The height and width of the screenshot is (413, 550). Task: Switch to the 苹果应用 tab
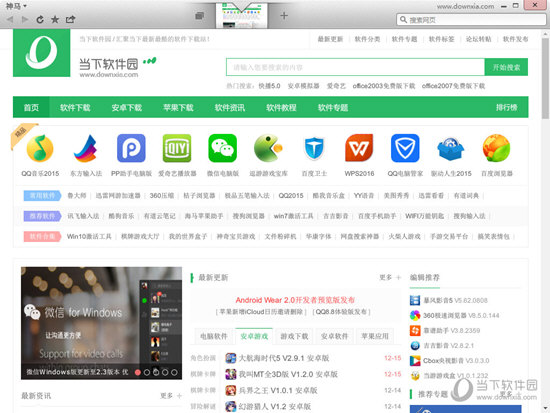(375, 336)
